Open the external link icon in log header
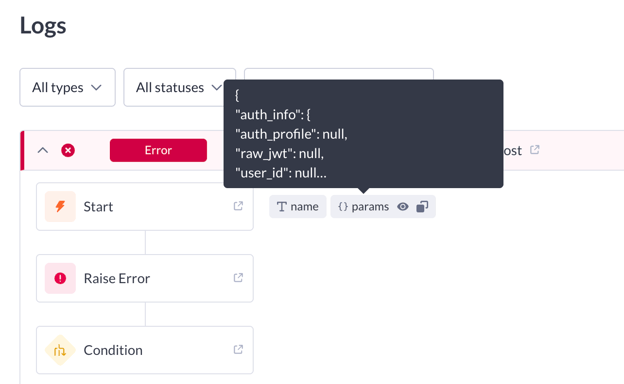Viewport: 624px width, 384px height. pos(534,150)
